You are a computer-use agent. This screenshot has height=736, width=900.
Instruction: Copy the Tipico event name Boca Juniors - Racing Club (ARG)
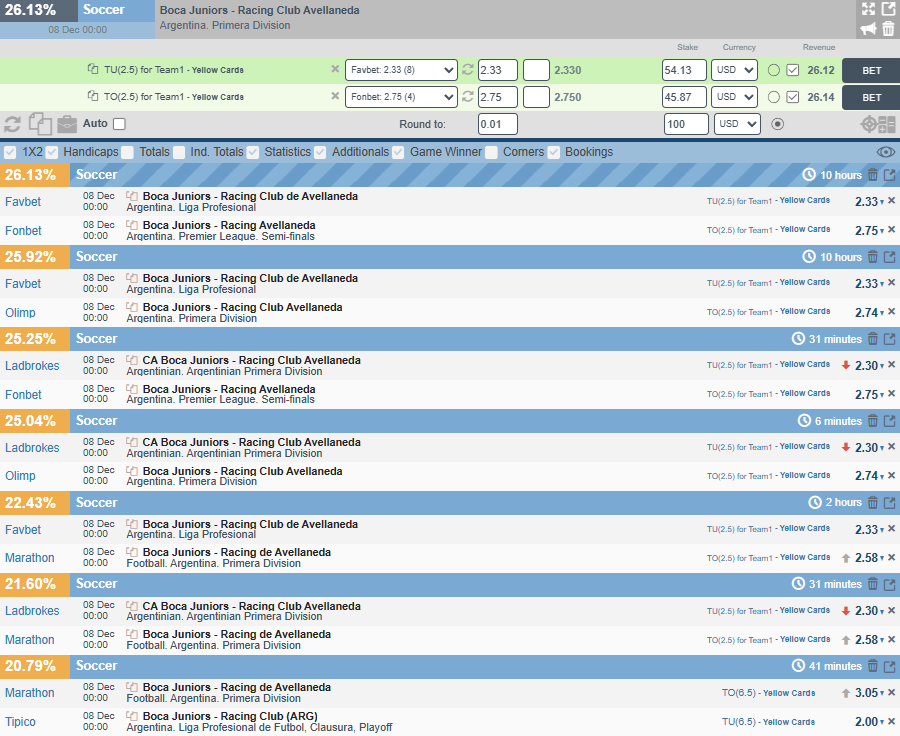click(x=132, y=716)
